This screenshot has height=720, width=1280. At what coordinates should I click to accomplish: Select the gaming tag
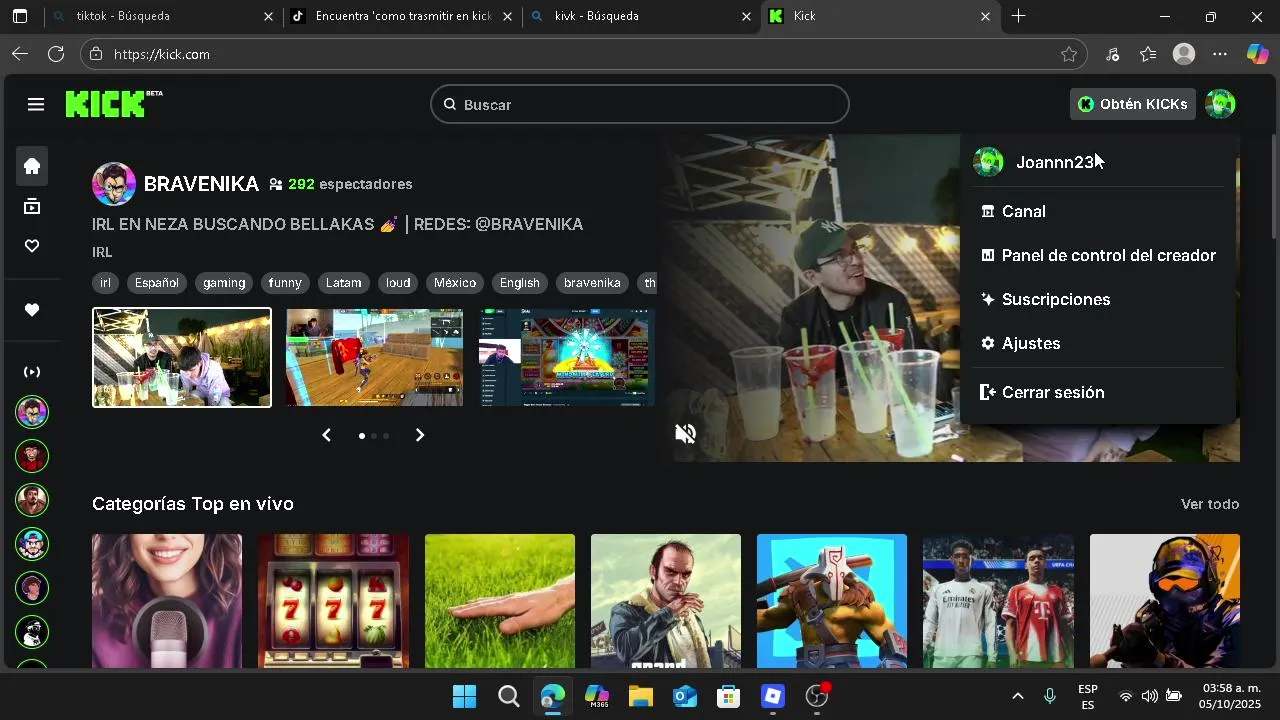pos(224,283)
